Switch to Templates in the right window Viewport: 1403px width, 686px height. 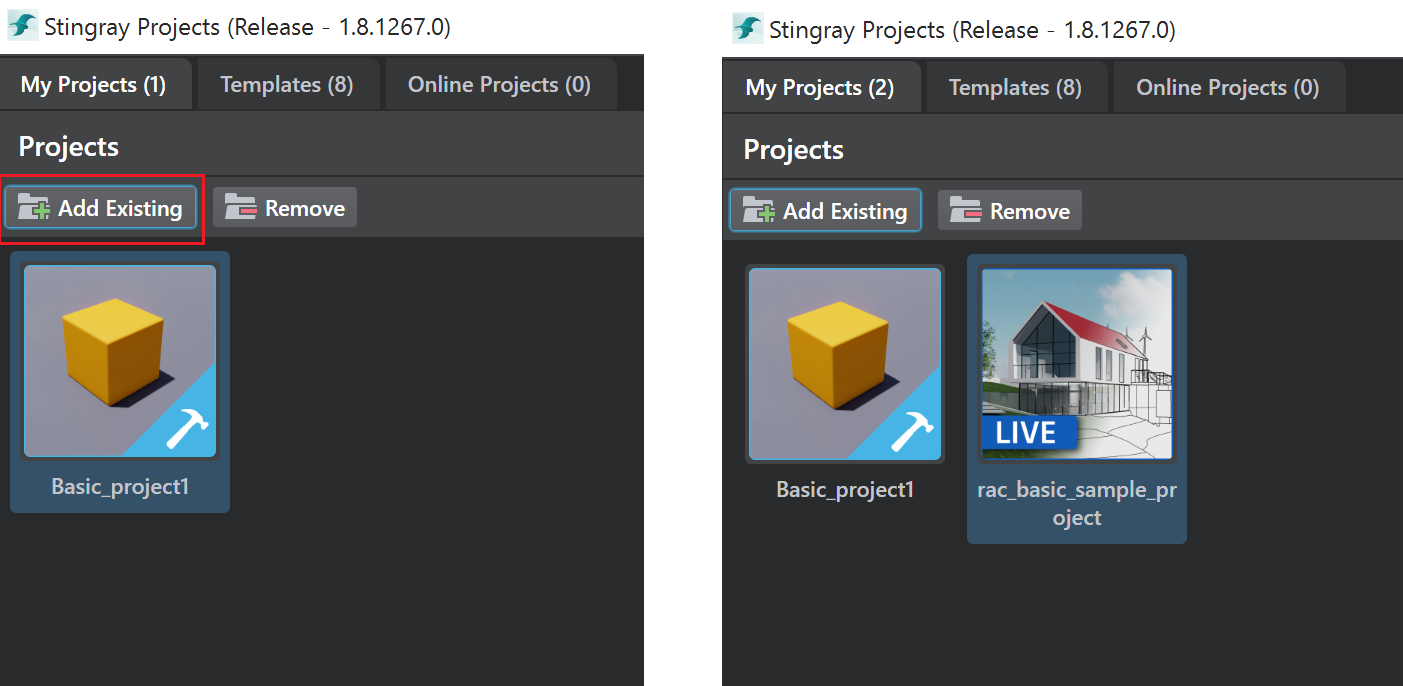tap(1016, 87)
